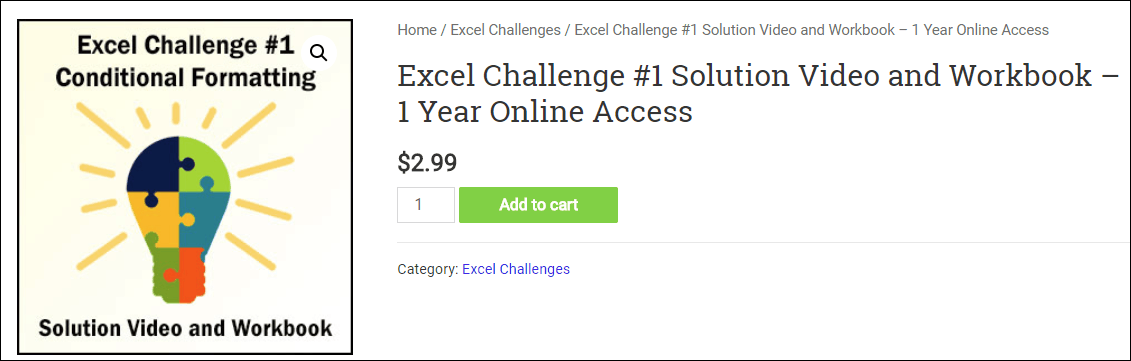Click the yellow puzzle piece in lightbulb
Screen dimensions: 1131x361
154,219
